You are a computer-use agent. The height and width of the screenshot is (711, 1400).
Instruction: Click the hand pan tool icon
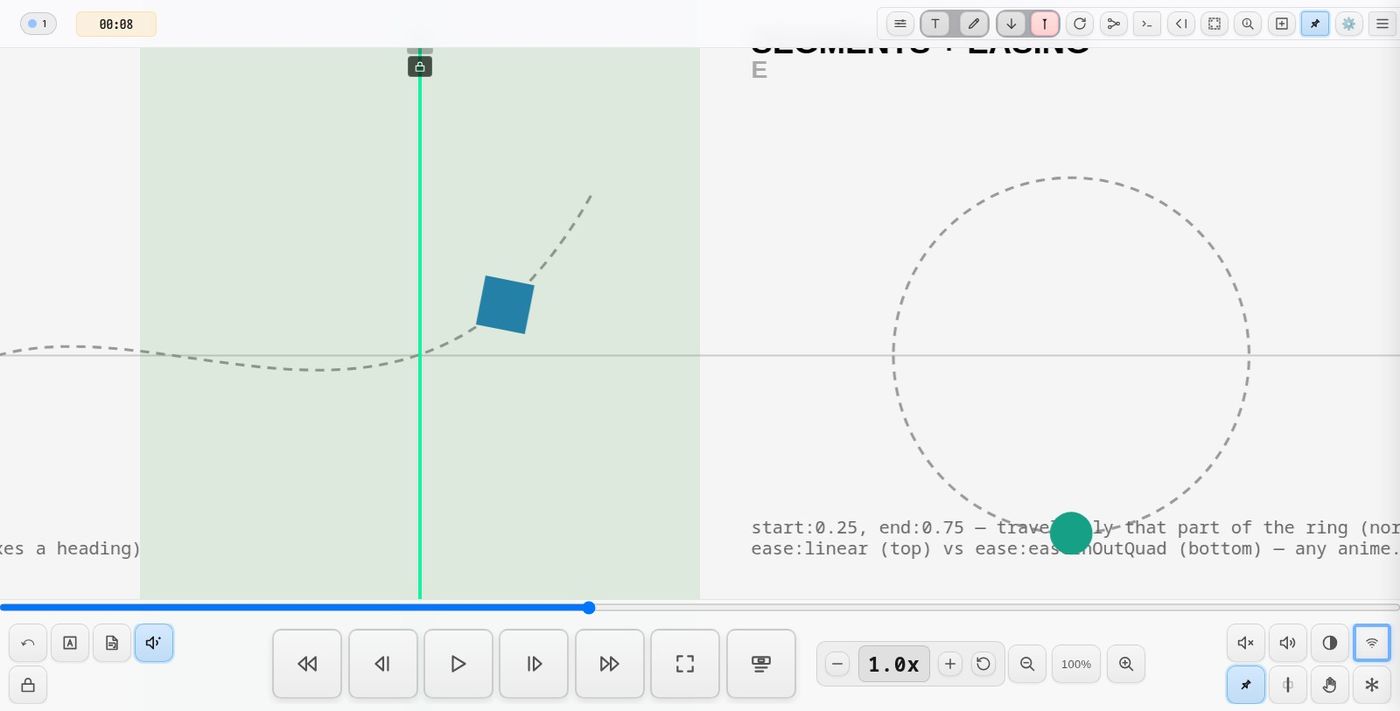tap(1329, 685)
